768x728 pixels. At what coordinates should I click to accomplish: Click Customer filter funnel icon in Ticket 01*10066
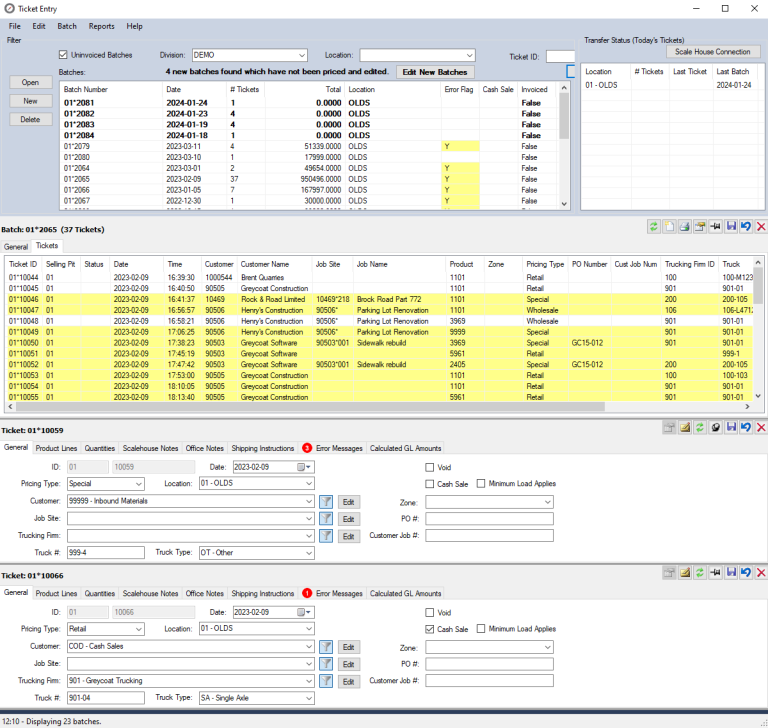point(326,647)
